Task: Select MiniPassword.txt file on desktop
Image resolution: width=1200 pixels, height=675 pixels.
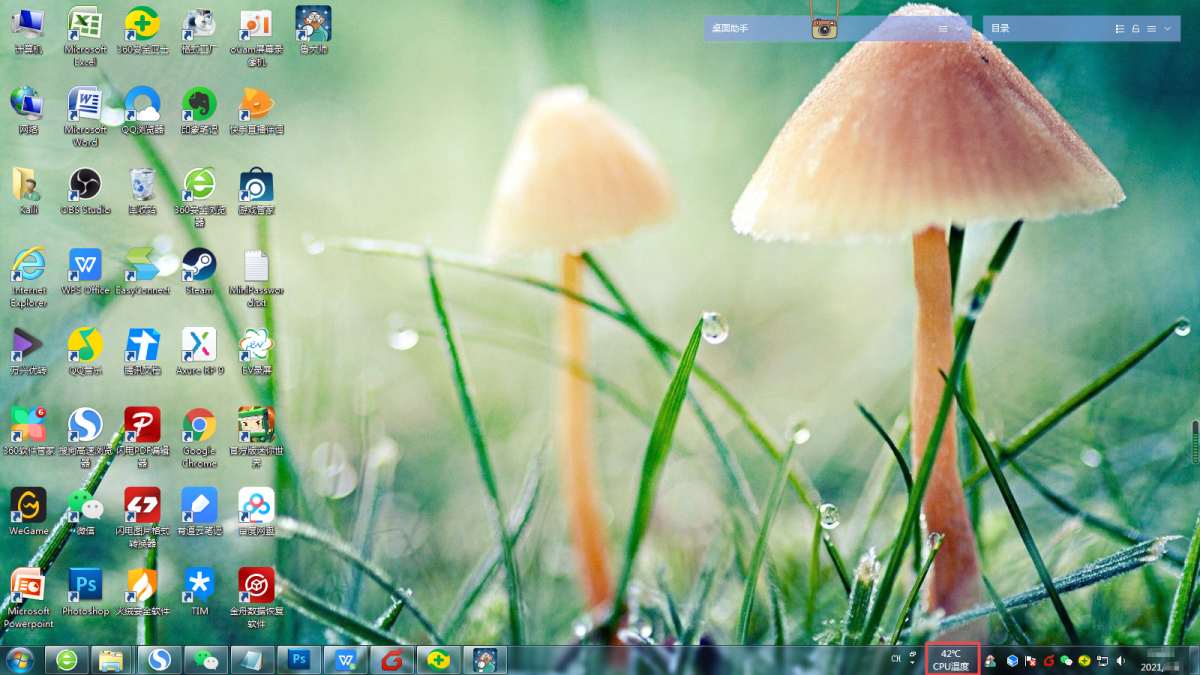Action: 256,277
